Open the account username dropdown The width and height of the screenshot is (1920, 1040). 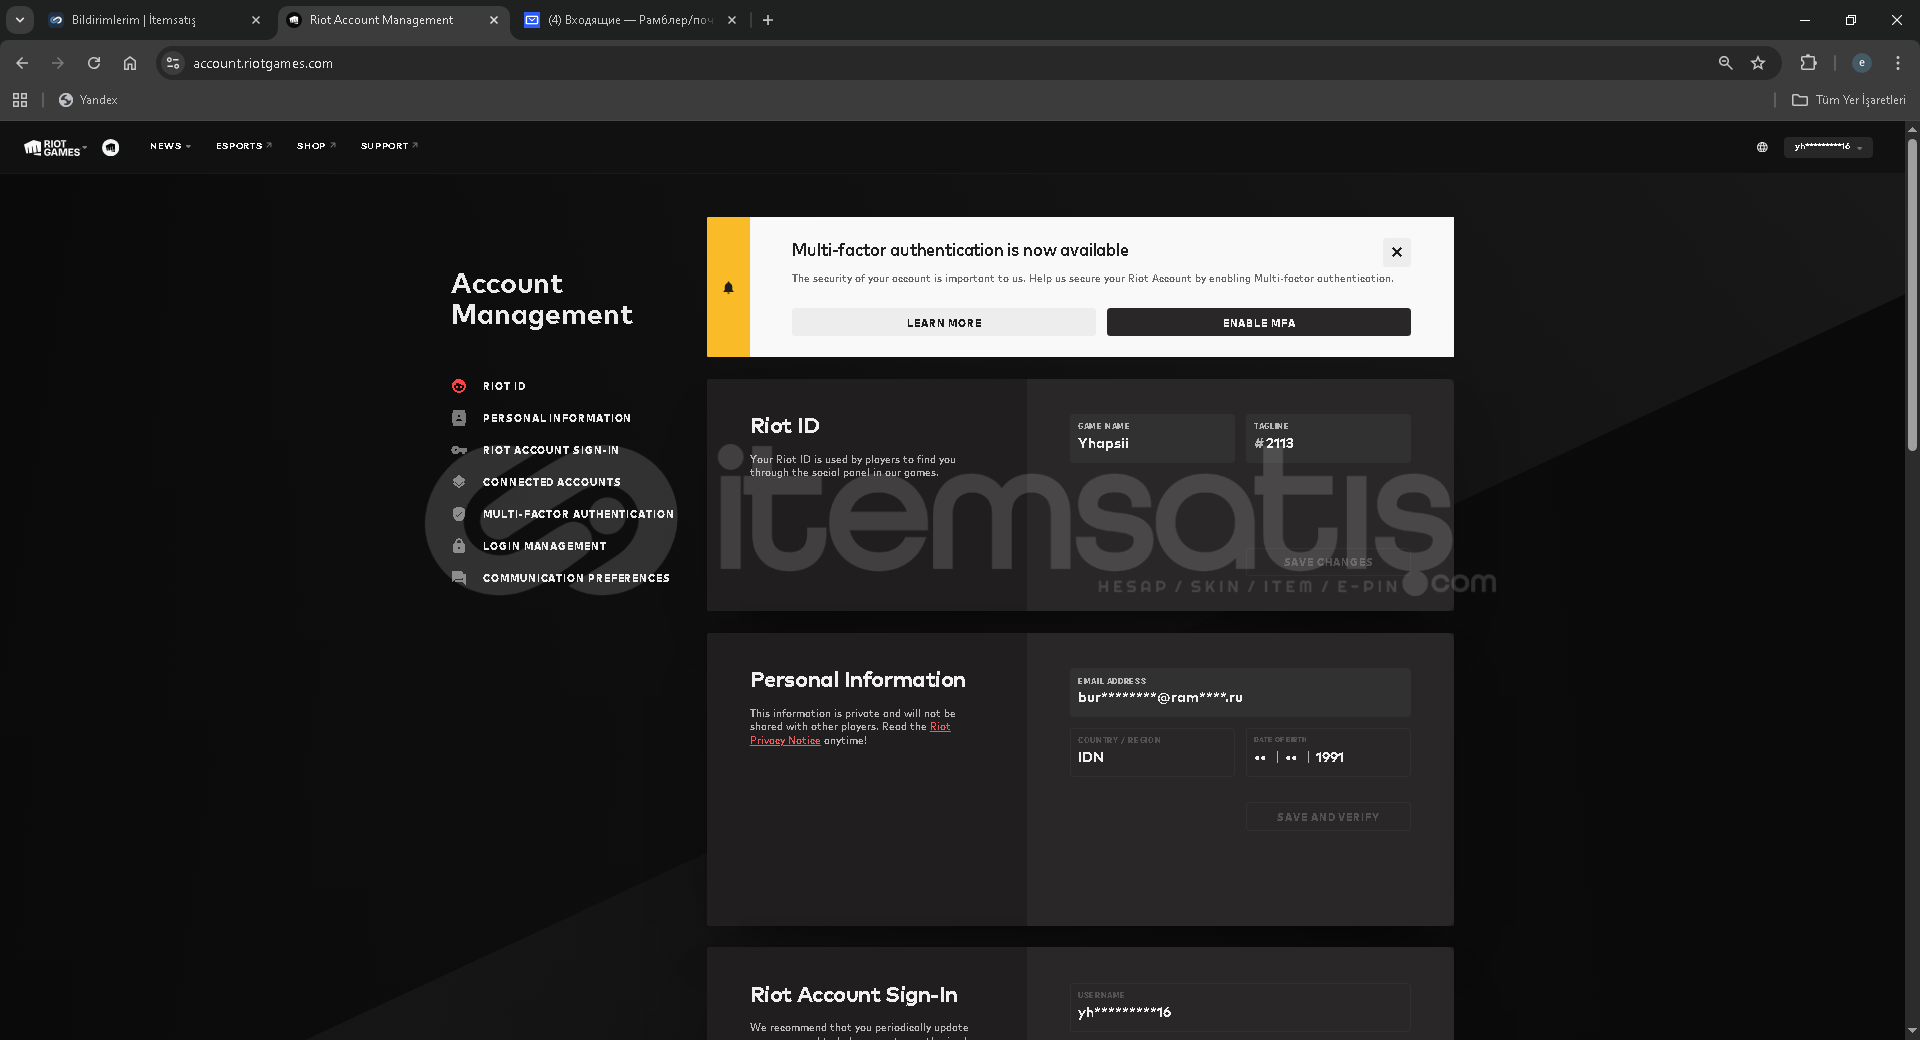point(1827,147)
